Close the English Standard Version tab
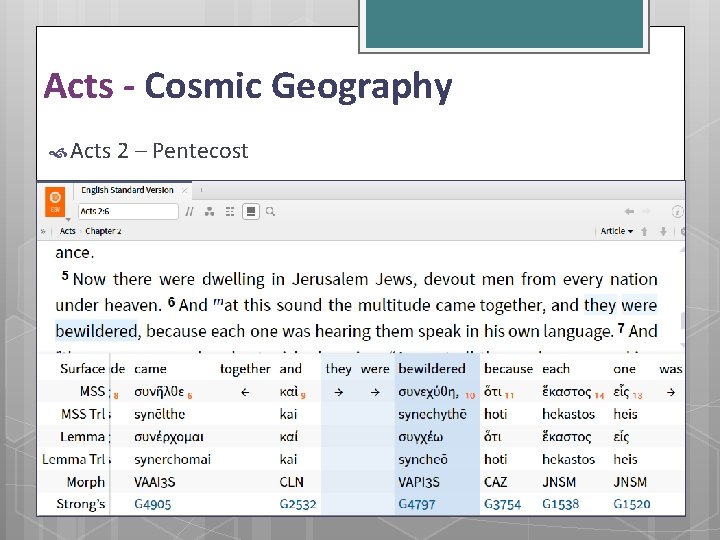Viewport: 720px width, 540px height. [185, 190]
